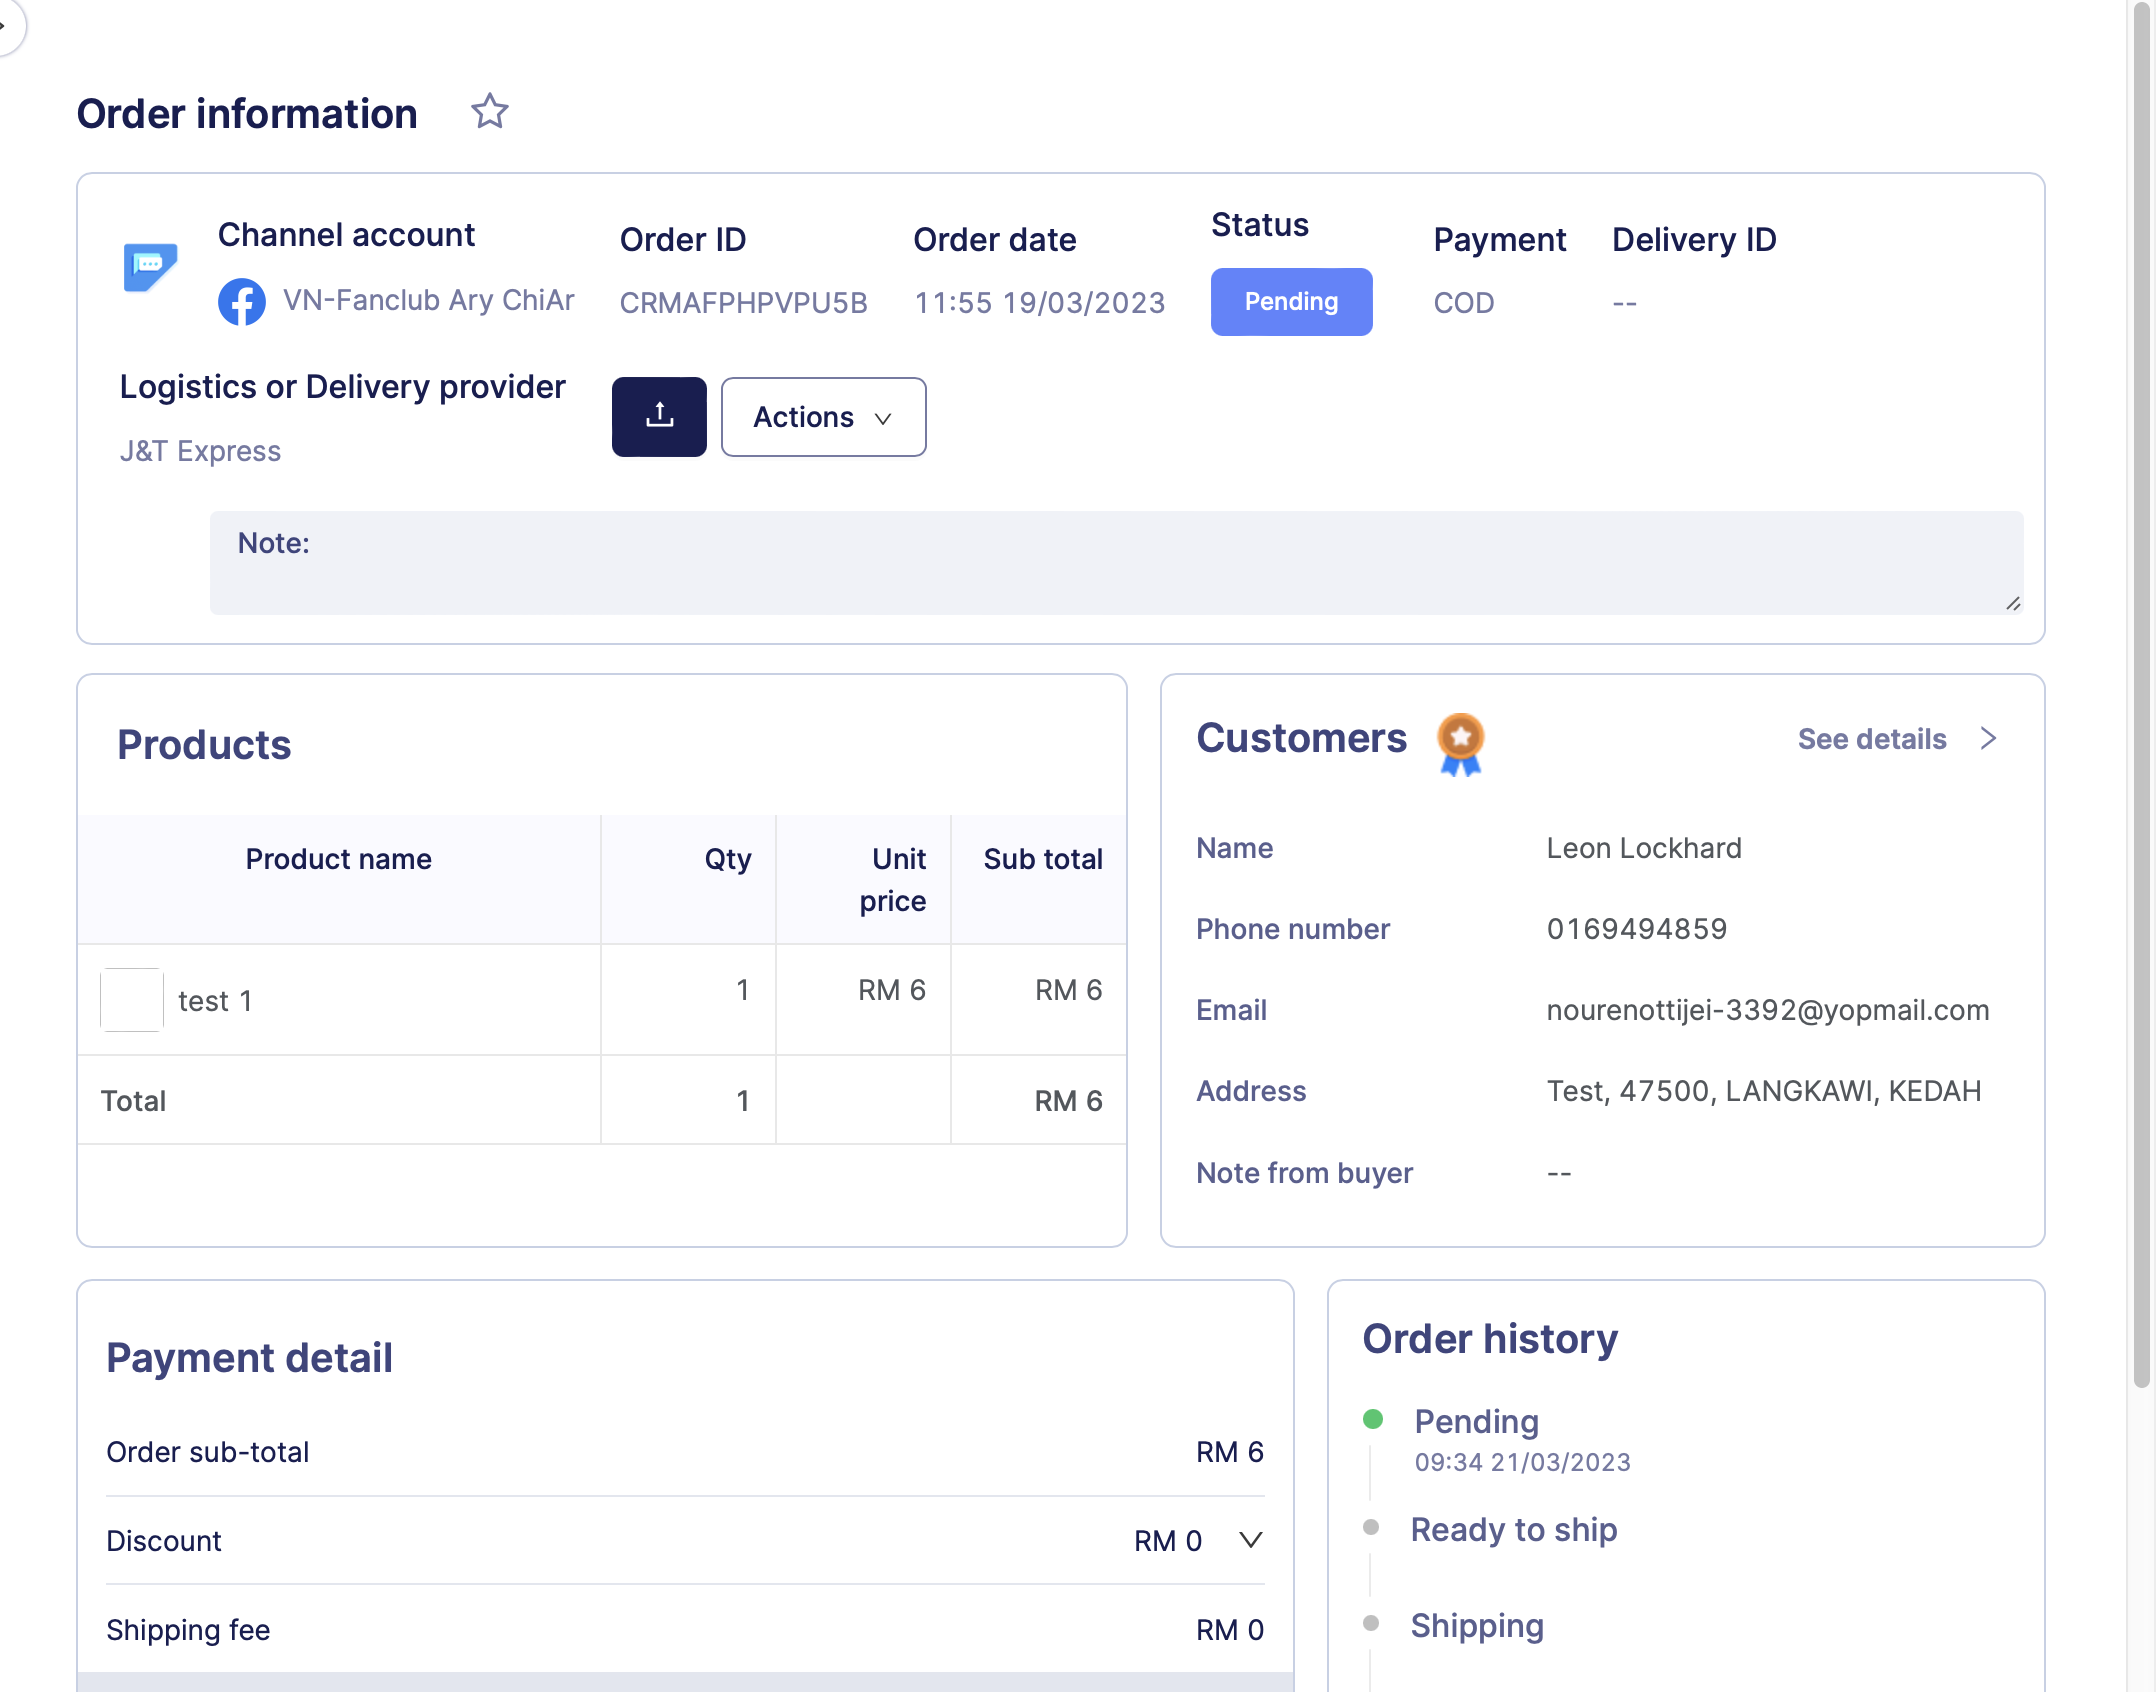Select Ready to ship history step
2156x1692 pixels.
point(1513,1530)
